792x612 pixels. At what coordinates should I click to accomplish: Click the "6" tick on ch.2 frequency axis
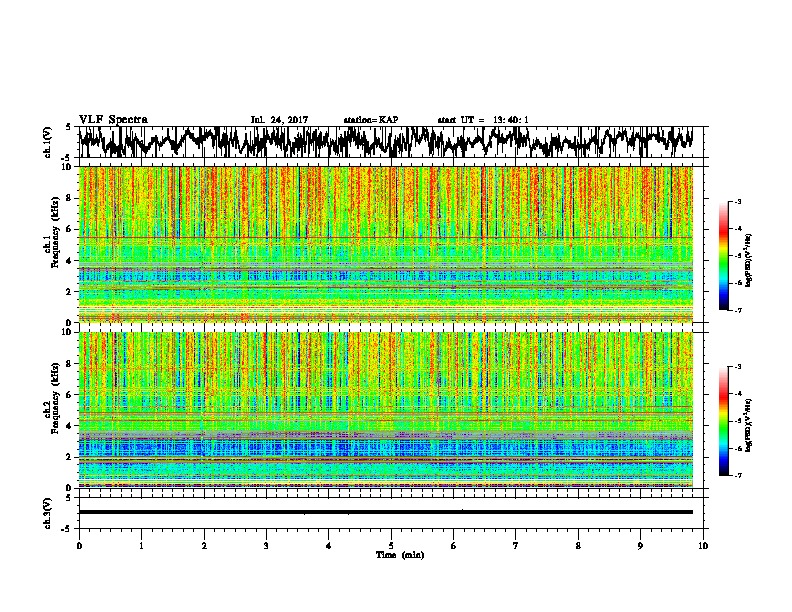coord(69,395)
